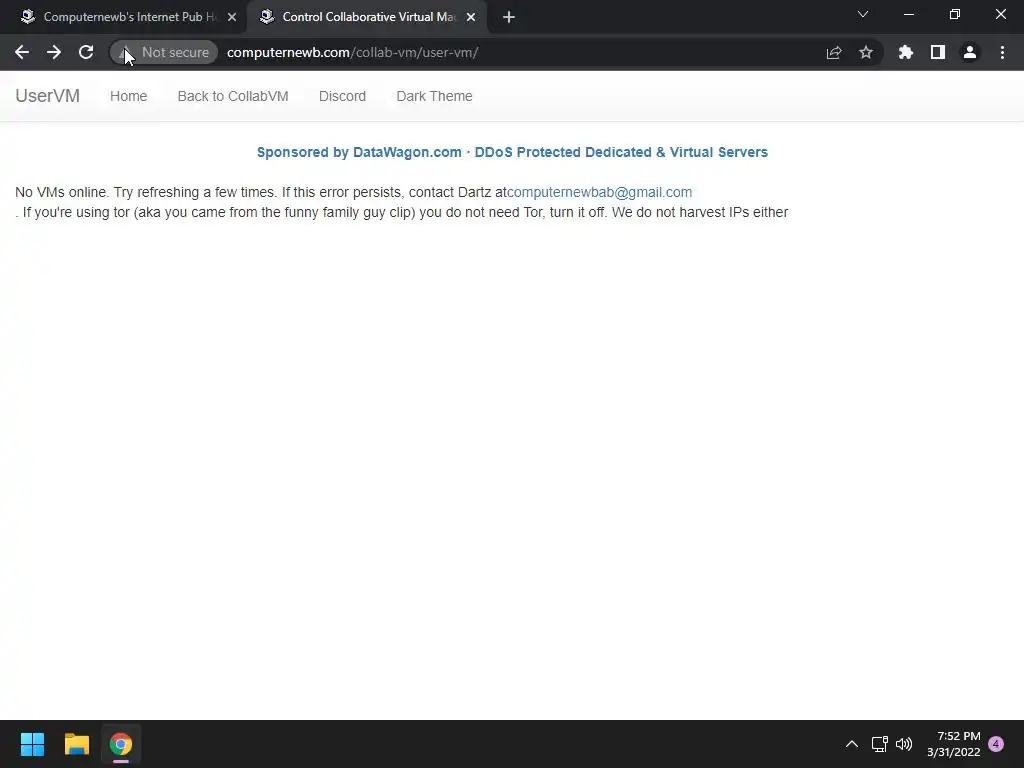Click the address bar URL text
The width and height of the screenshot is (1024, 768).
(353, 52)
